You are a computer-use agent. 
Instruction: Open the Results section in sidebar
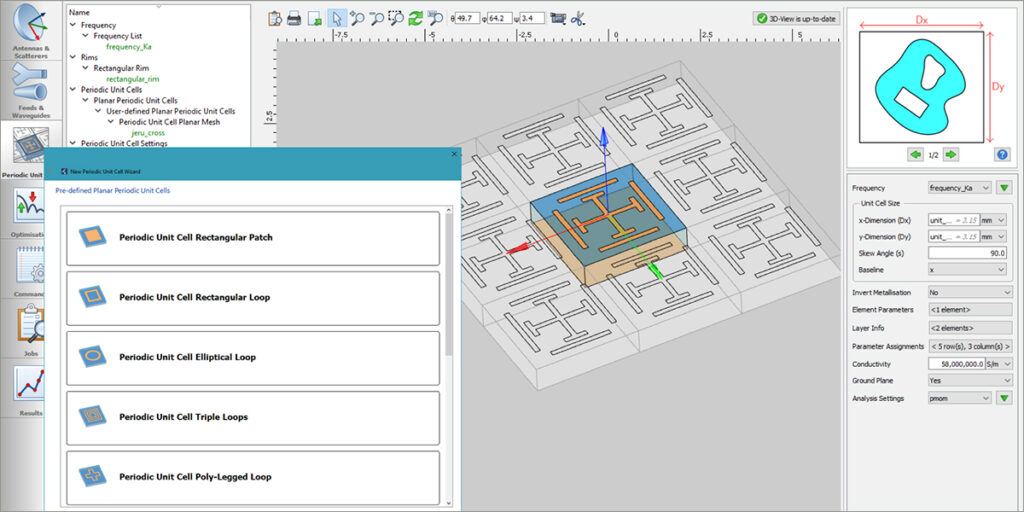click(29, 390)
